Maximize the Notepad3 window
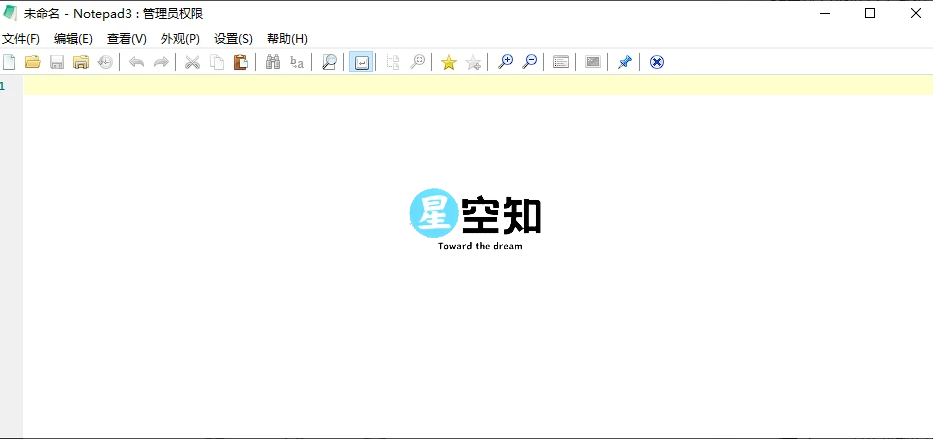The height and width of the screenshot is (439, 933). pyautogui.click(x=870, y=13)
